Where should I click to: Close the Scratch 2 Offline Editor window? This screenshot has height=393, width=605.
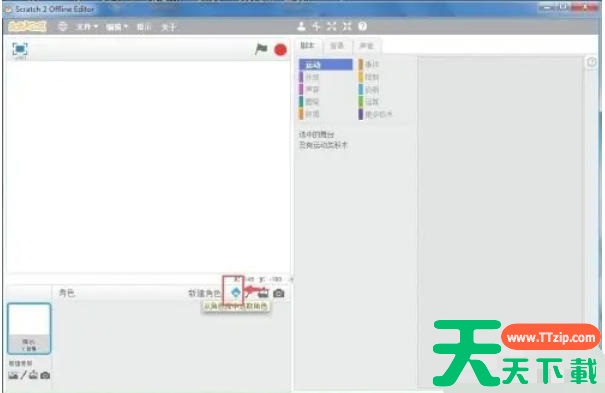click(x=584, y=7)
